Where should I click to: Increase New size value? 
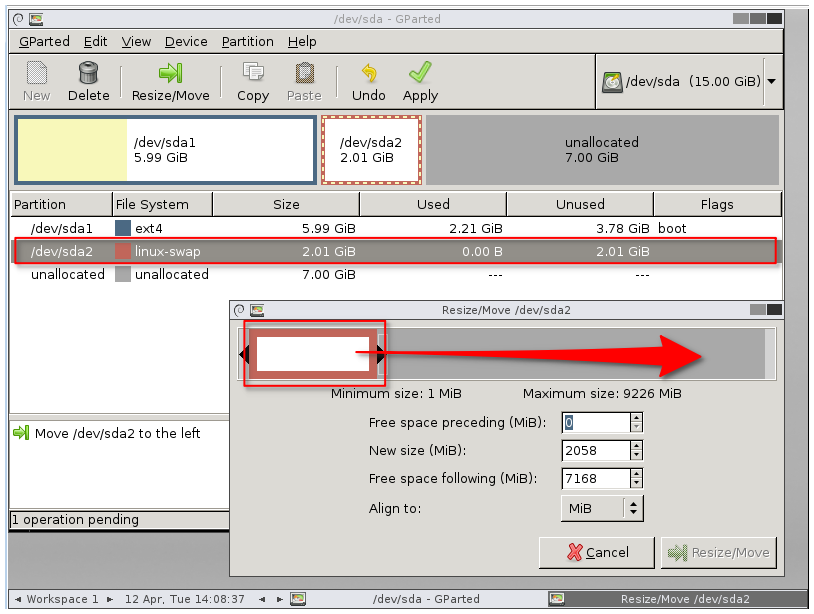click(x=637, y=446)
